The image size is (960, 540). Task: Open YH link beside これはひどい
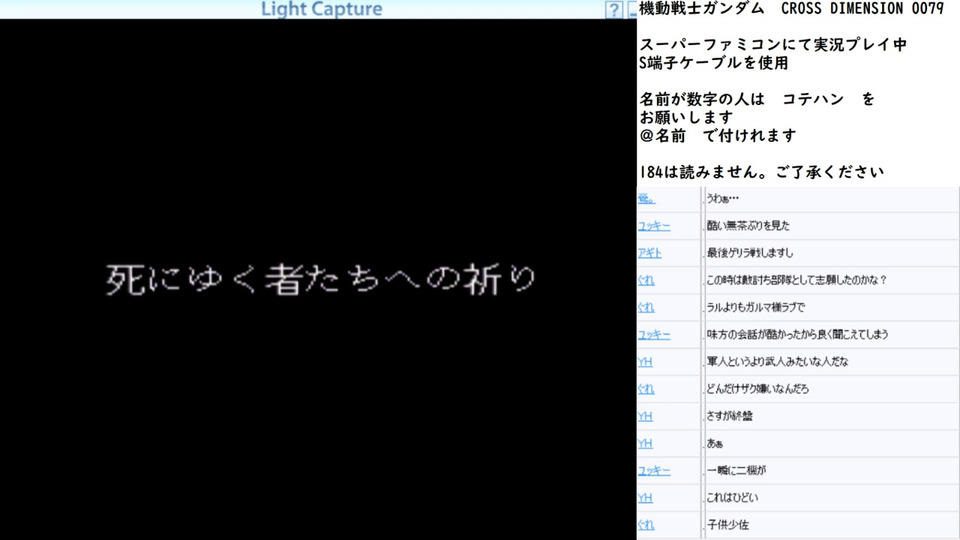point(645,498)
